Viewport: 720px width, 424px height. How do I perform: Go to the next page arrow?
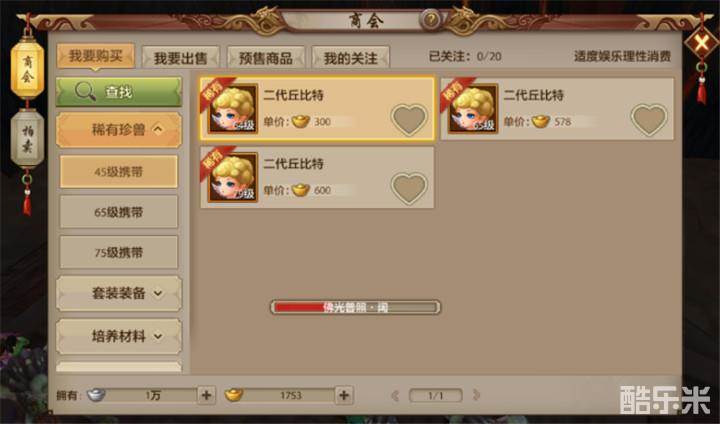point(476,395)
